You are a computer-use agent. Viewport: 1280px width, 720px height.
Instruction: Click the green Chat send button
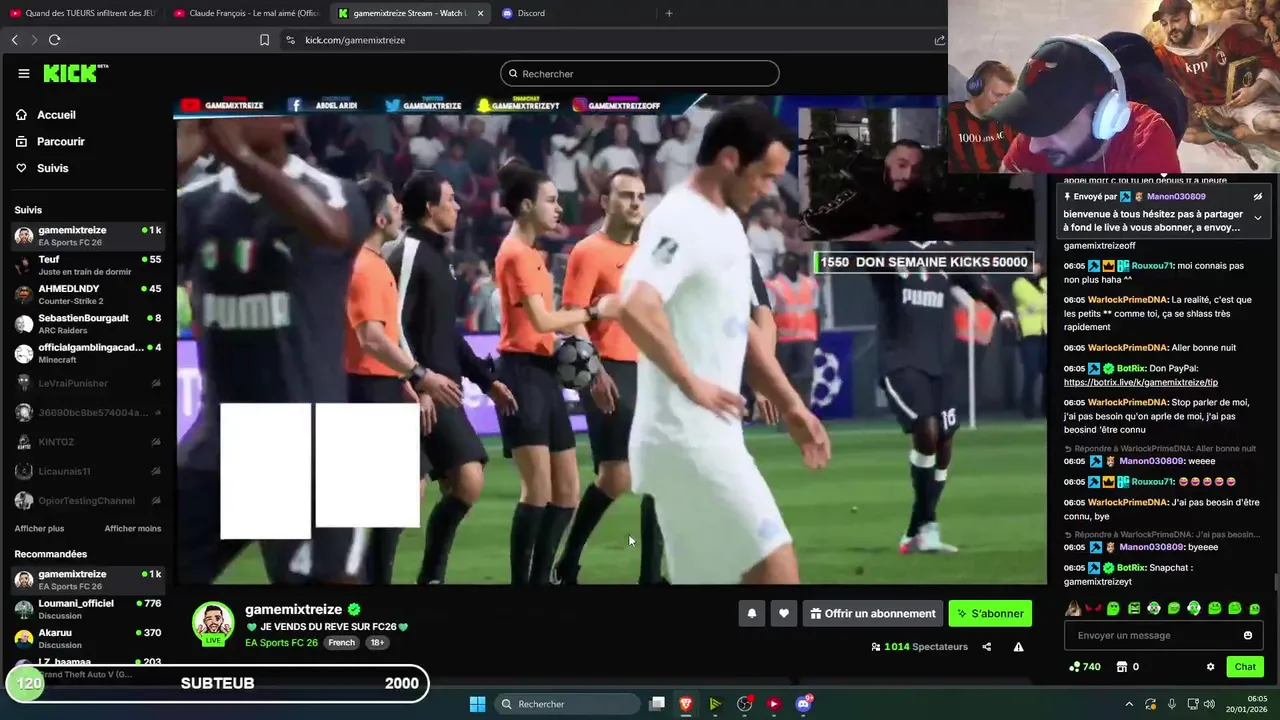click(x=1245, y=667)
